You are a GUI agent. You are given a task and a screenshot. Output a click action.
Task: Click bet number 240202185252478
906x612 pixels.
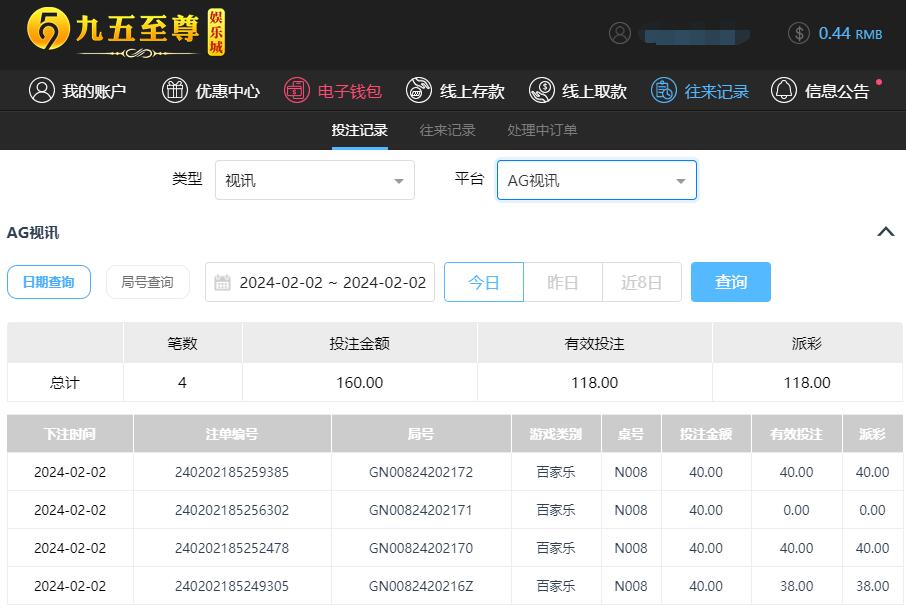(x=232, y=548)
